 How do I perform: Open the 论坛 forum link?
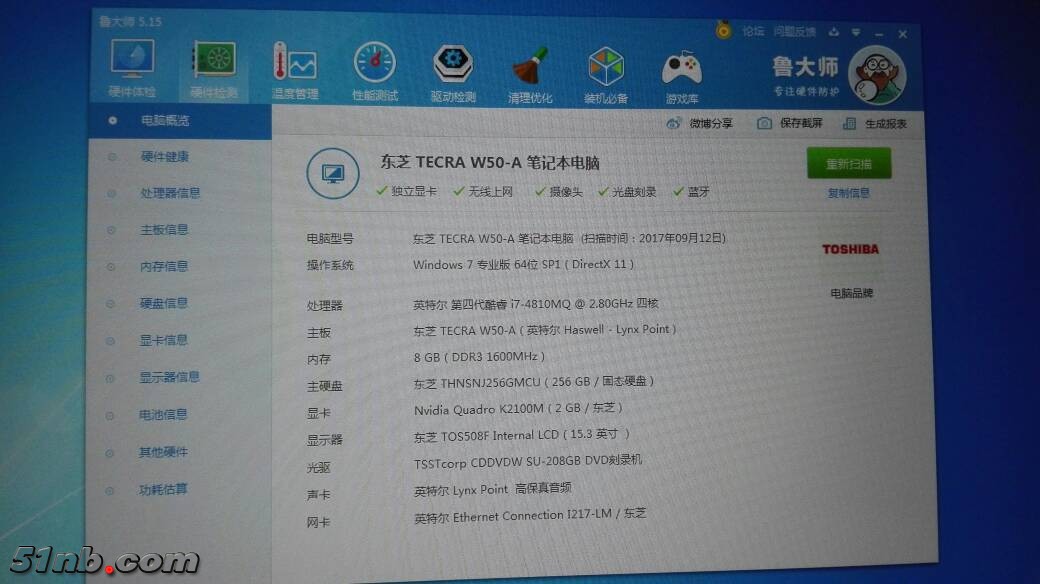tap(753, 31)
